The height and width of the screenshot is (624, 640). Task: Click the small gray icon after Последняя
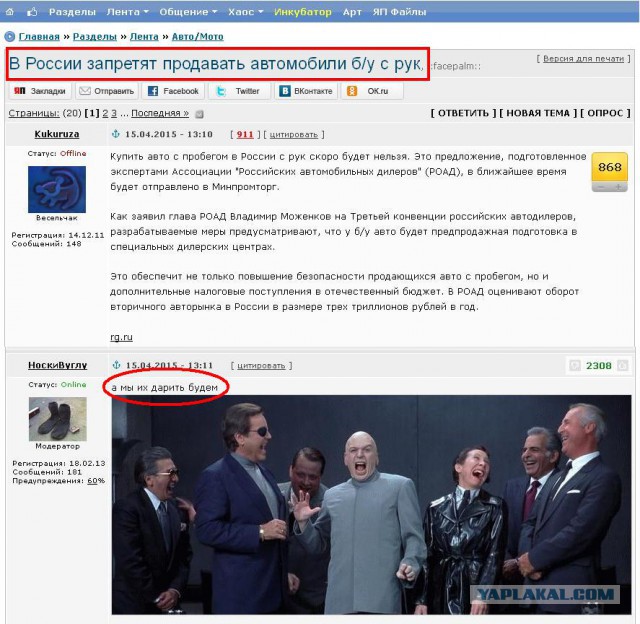pos(199,114)
